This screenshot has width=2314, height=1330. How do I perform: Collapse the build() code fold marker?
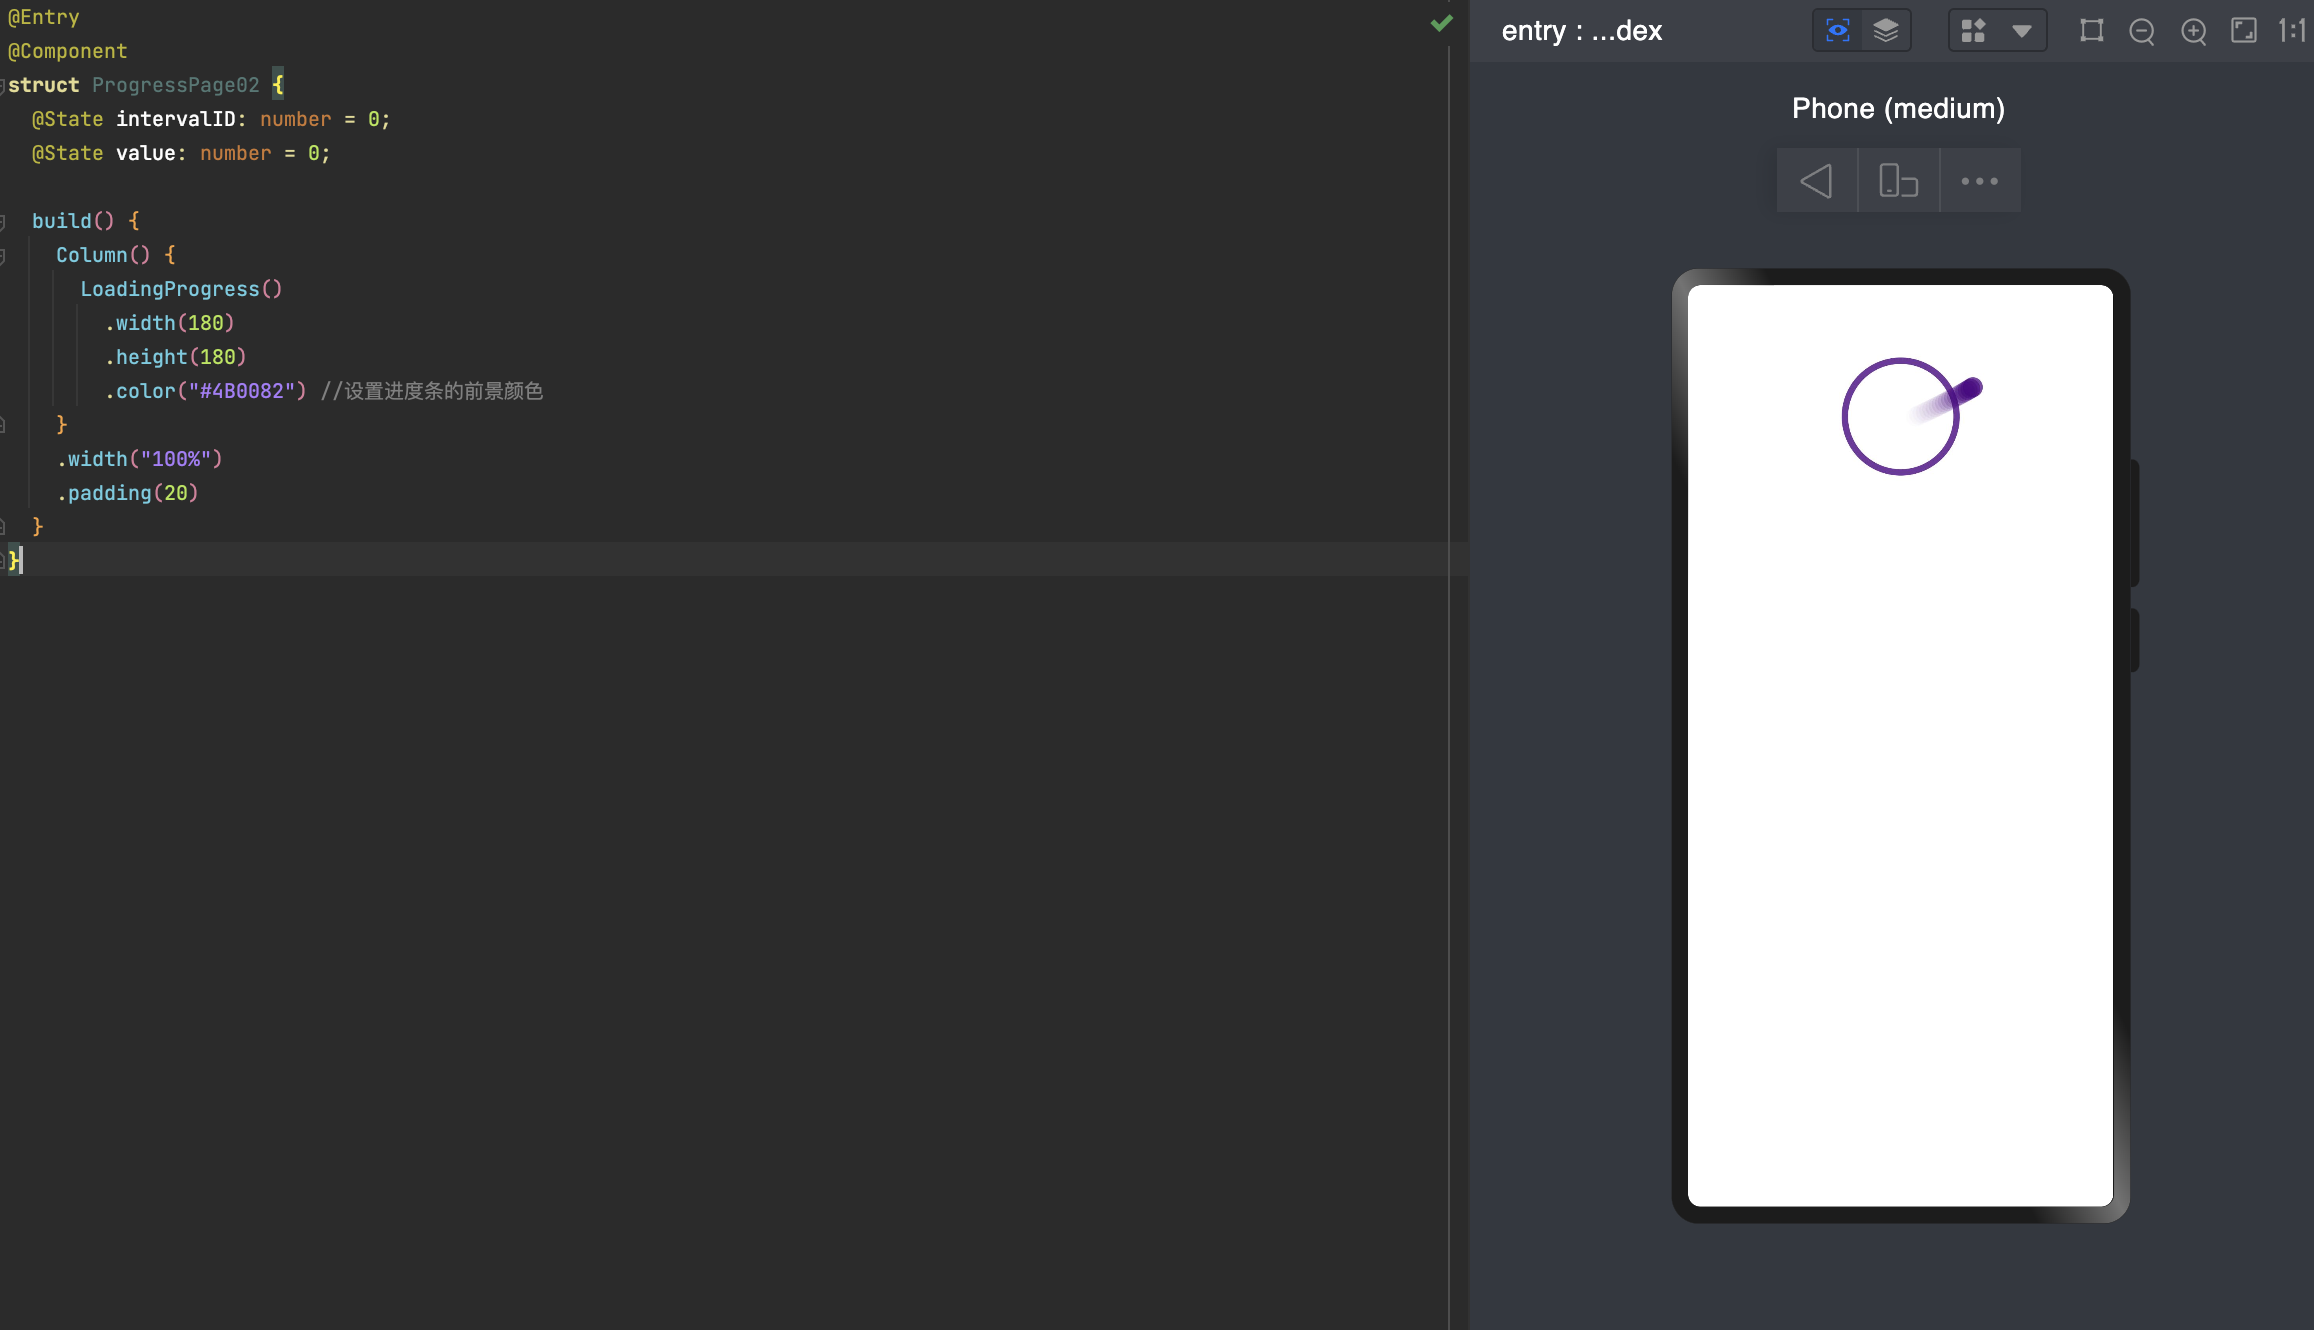[3, 221]
